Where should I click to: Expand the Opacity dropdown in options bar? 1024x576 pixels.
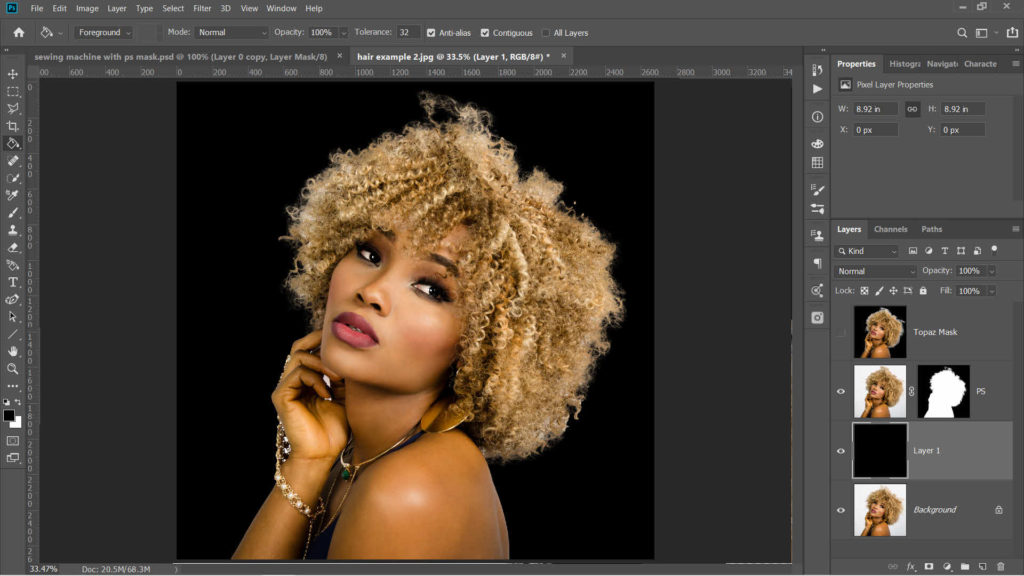(344, 33)
